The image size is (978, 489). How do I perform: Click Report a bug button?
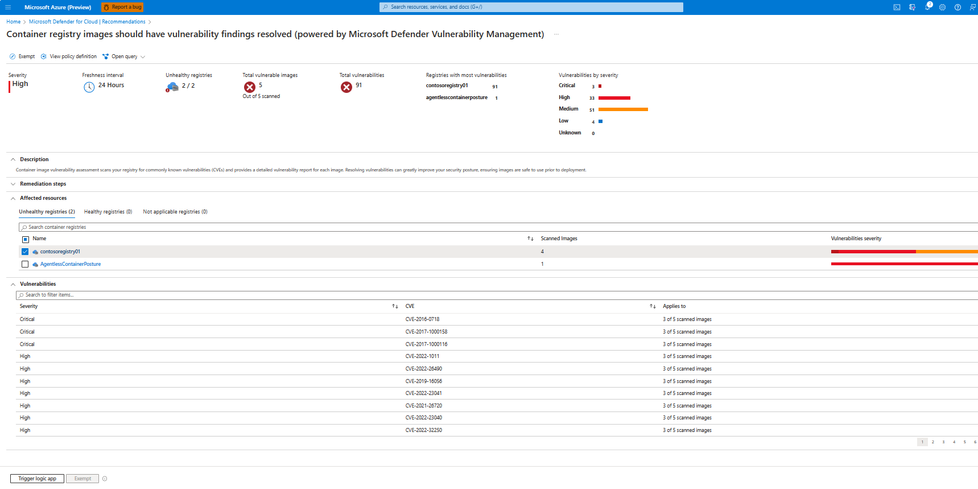pos(122,7)
